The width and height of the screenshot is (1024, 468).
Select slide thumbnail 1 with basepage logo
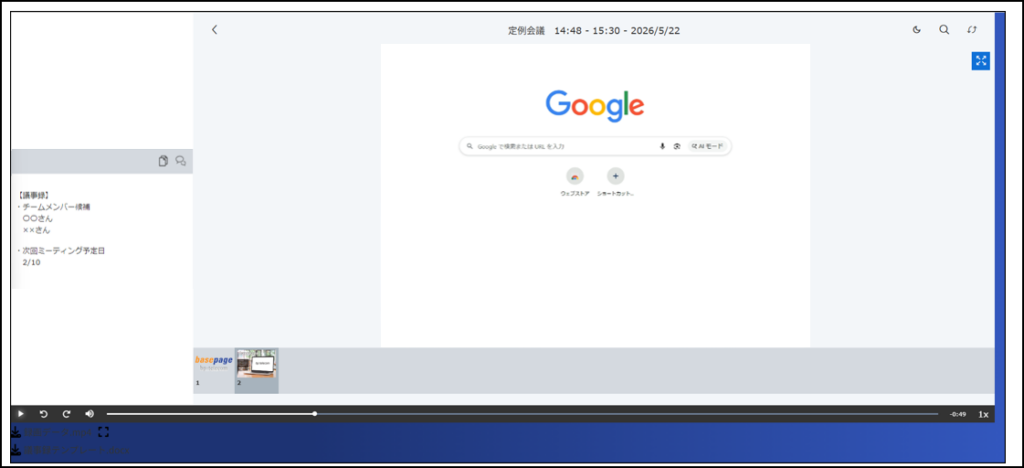(214, 370)
